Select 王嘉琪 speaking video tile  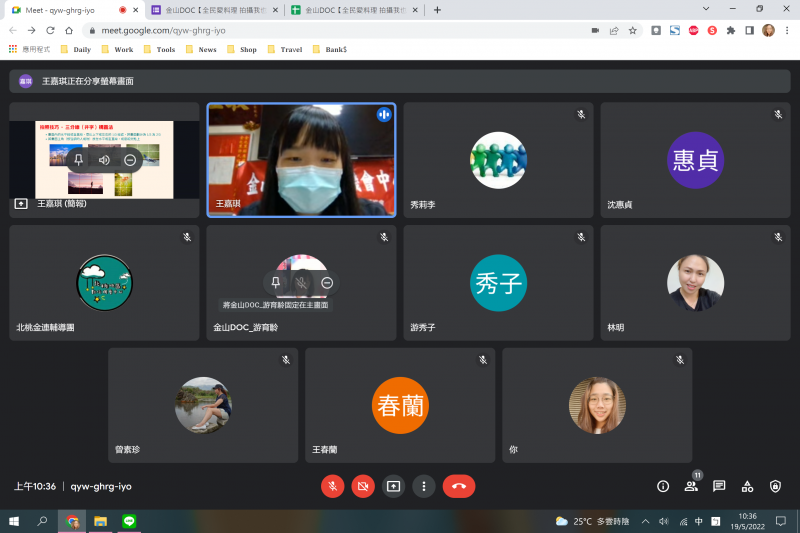click(x=302, y=160)
